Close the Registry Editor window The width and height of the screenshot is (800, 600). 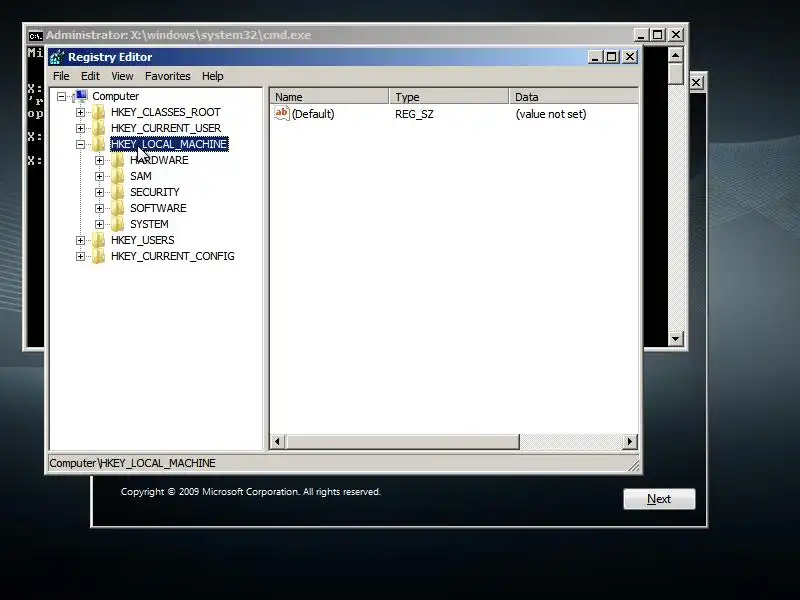coord(630,57)
